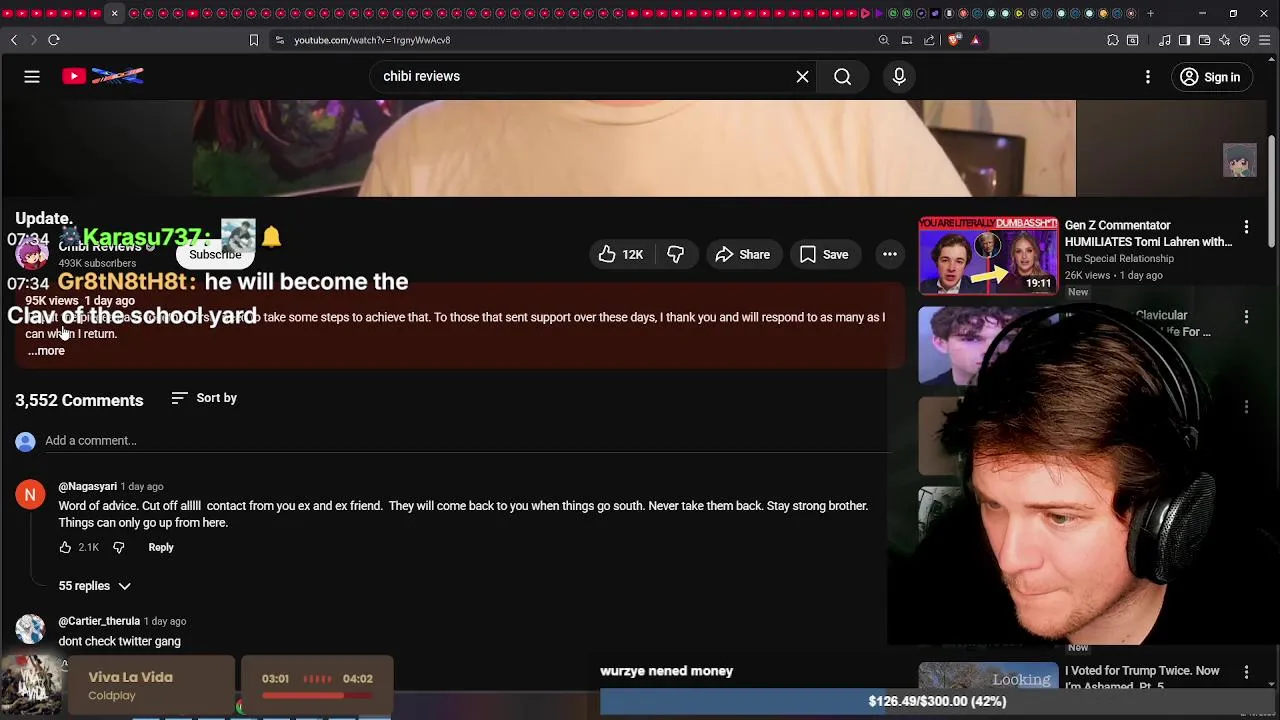1280x720 pixels.
Task: Toggle the browser sidebar panel icon
Action: coord(1185,40)
